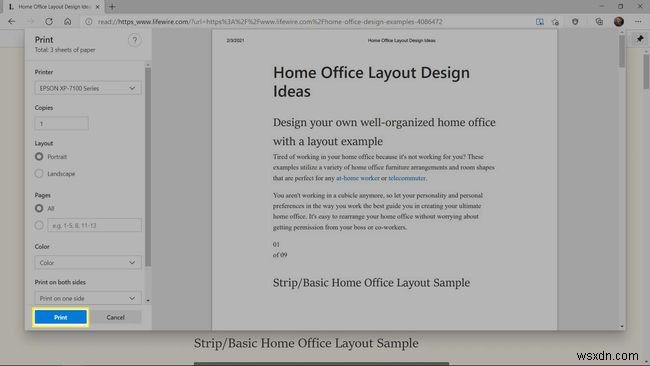This screenshot has width=650, height=366.
Task: Click the Refresh page icon
Action: (x=49, y=22)
